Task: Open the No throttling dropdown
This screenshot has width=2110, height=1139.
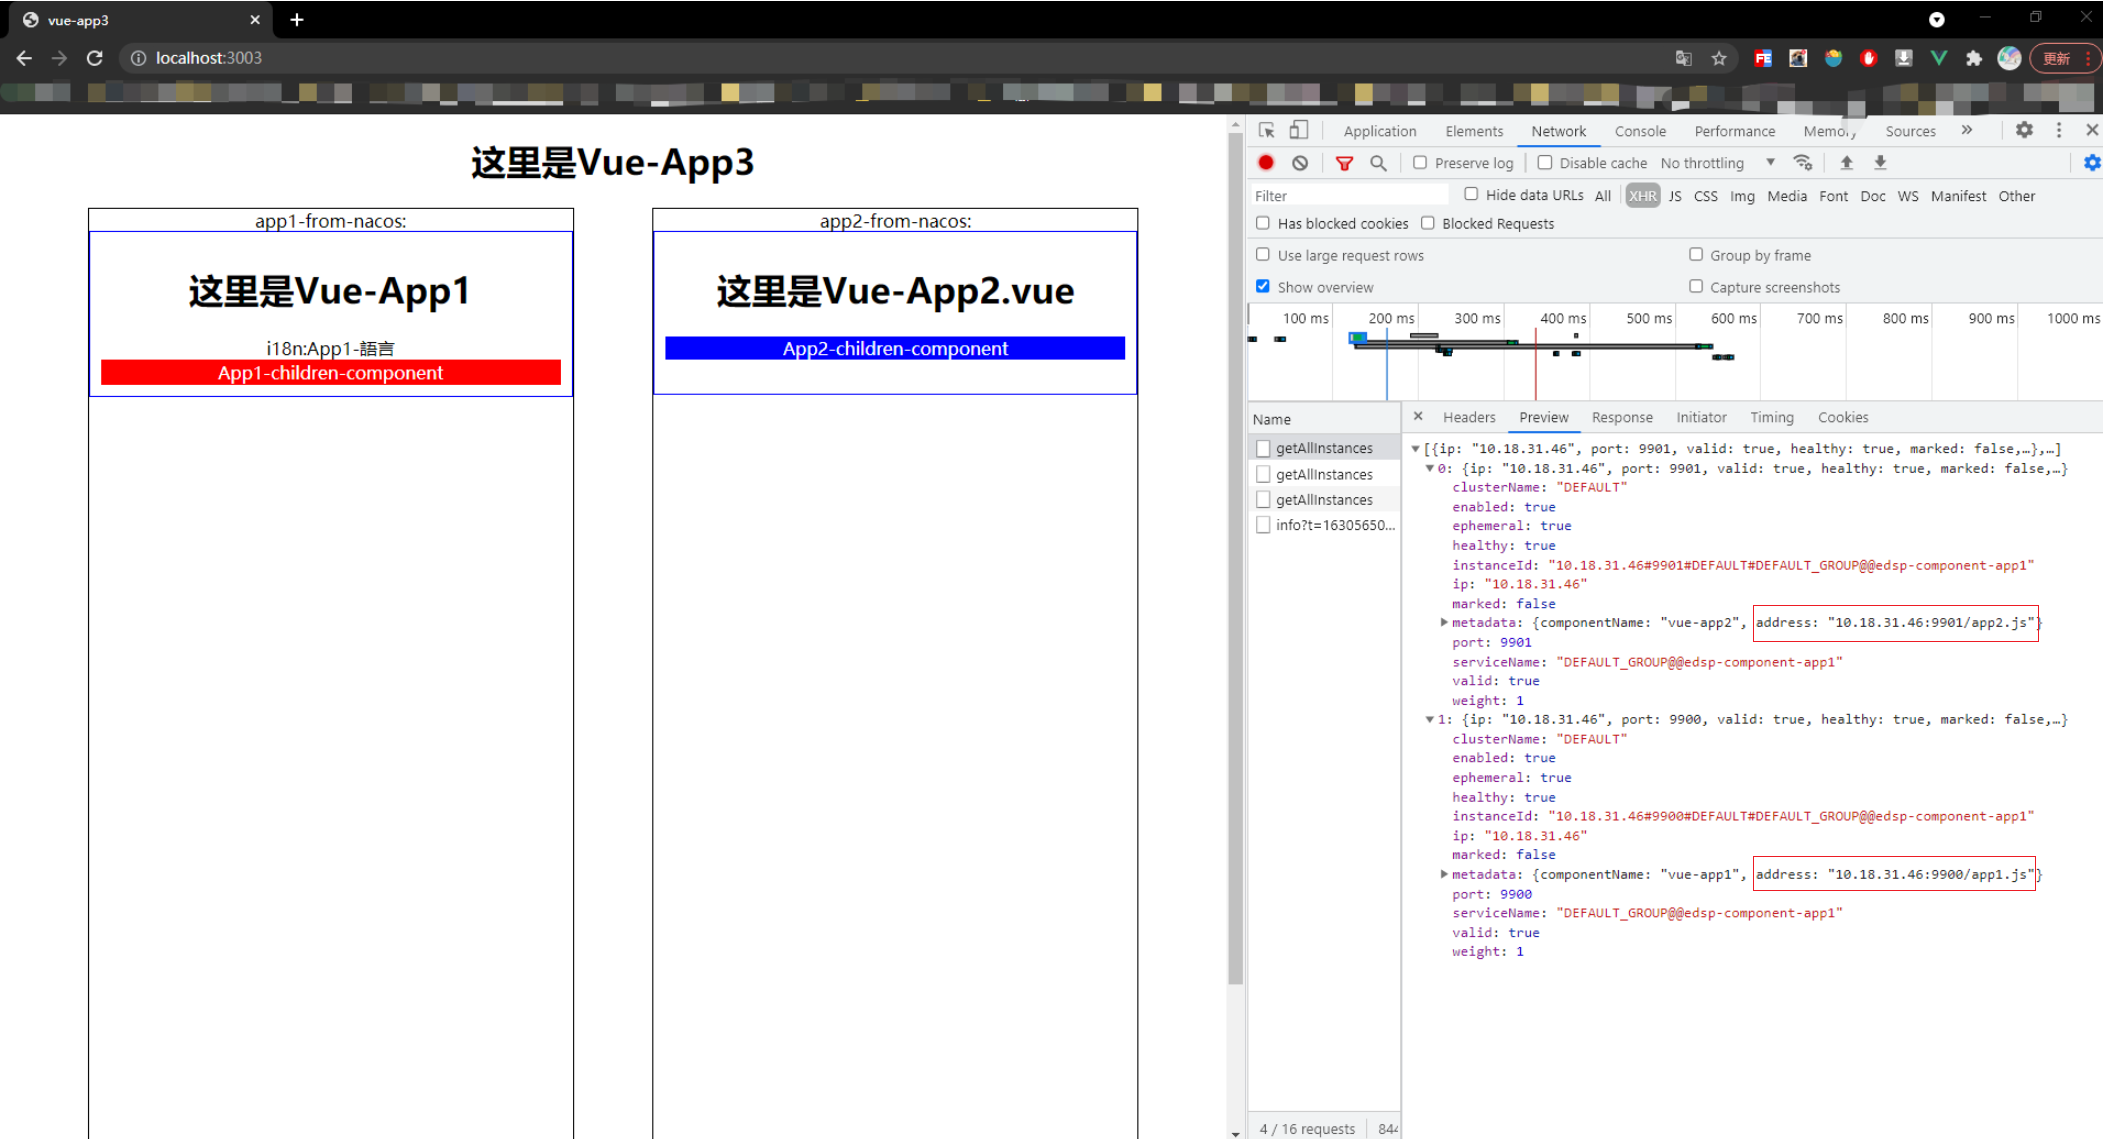Action: pos(1716,163)
